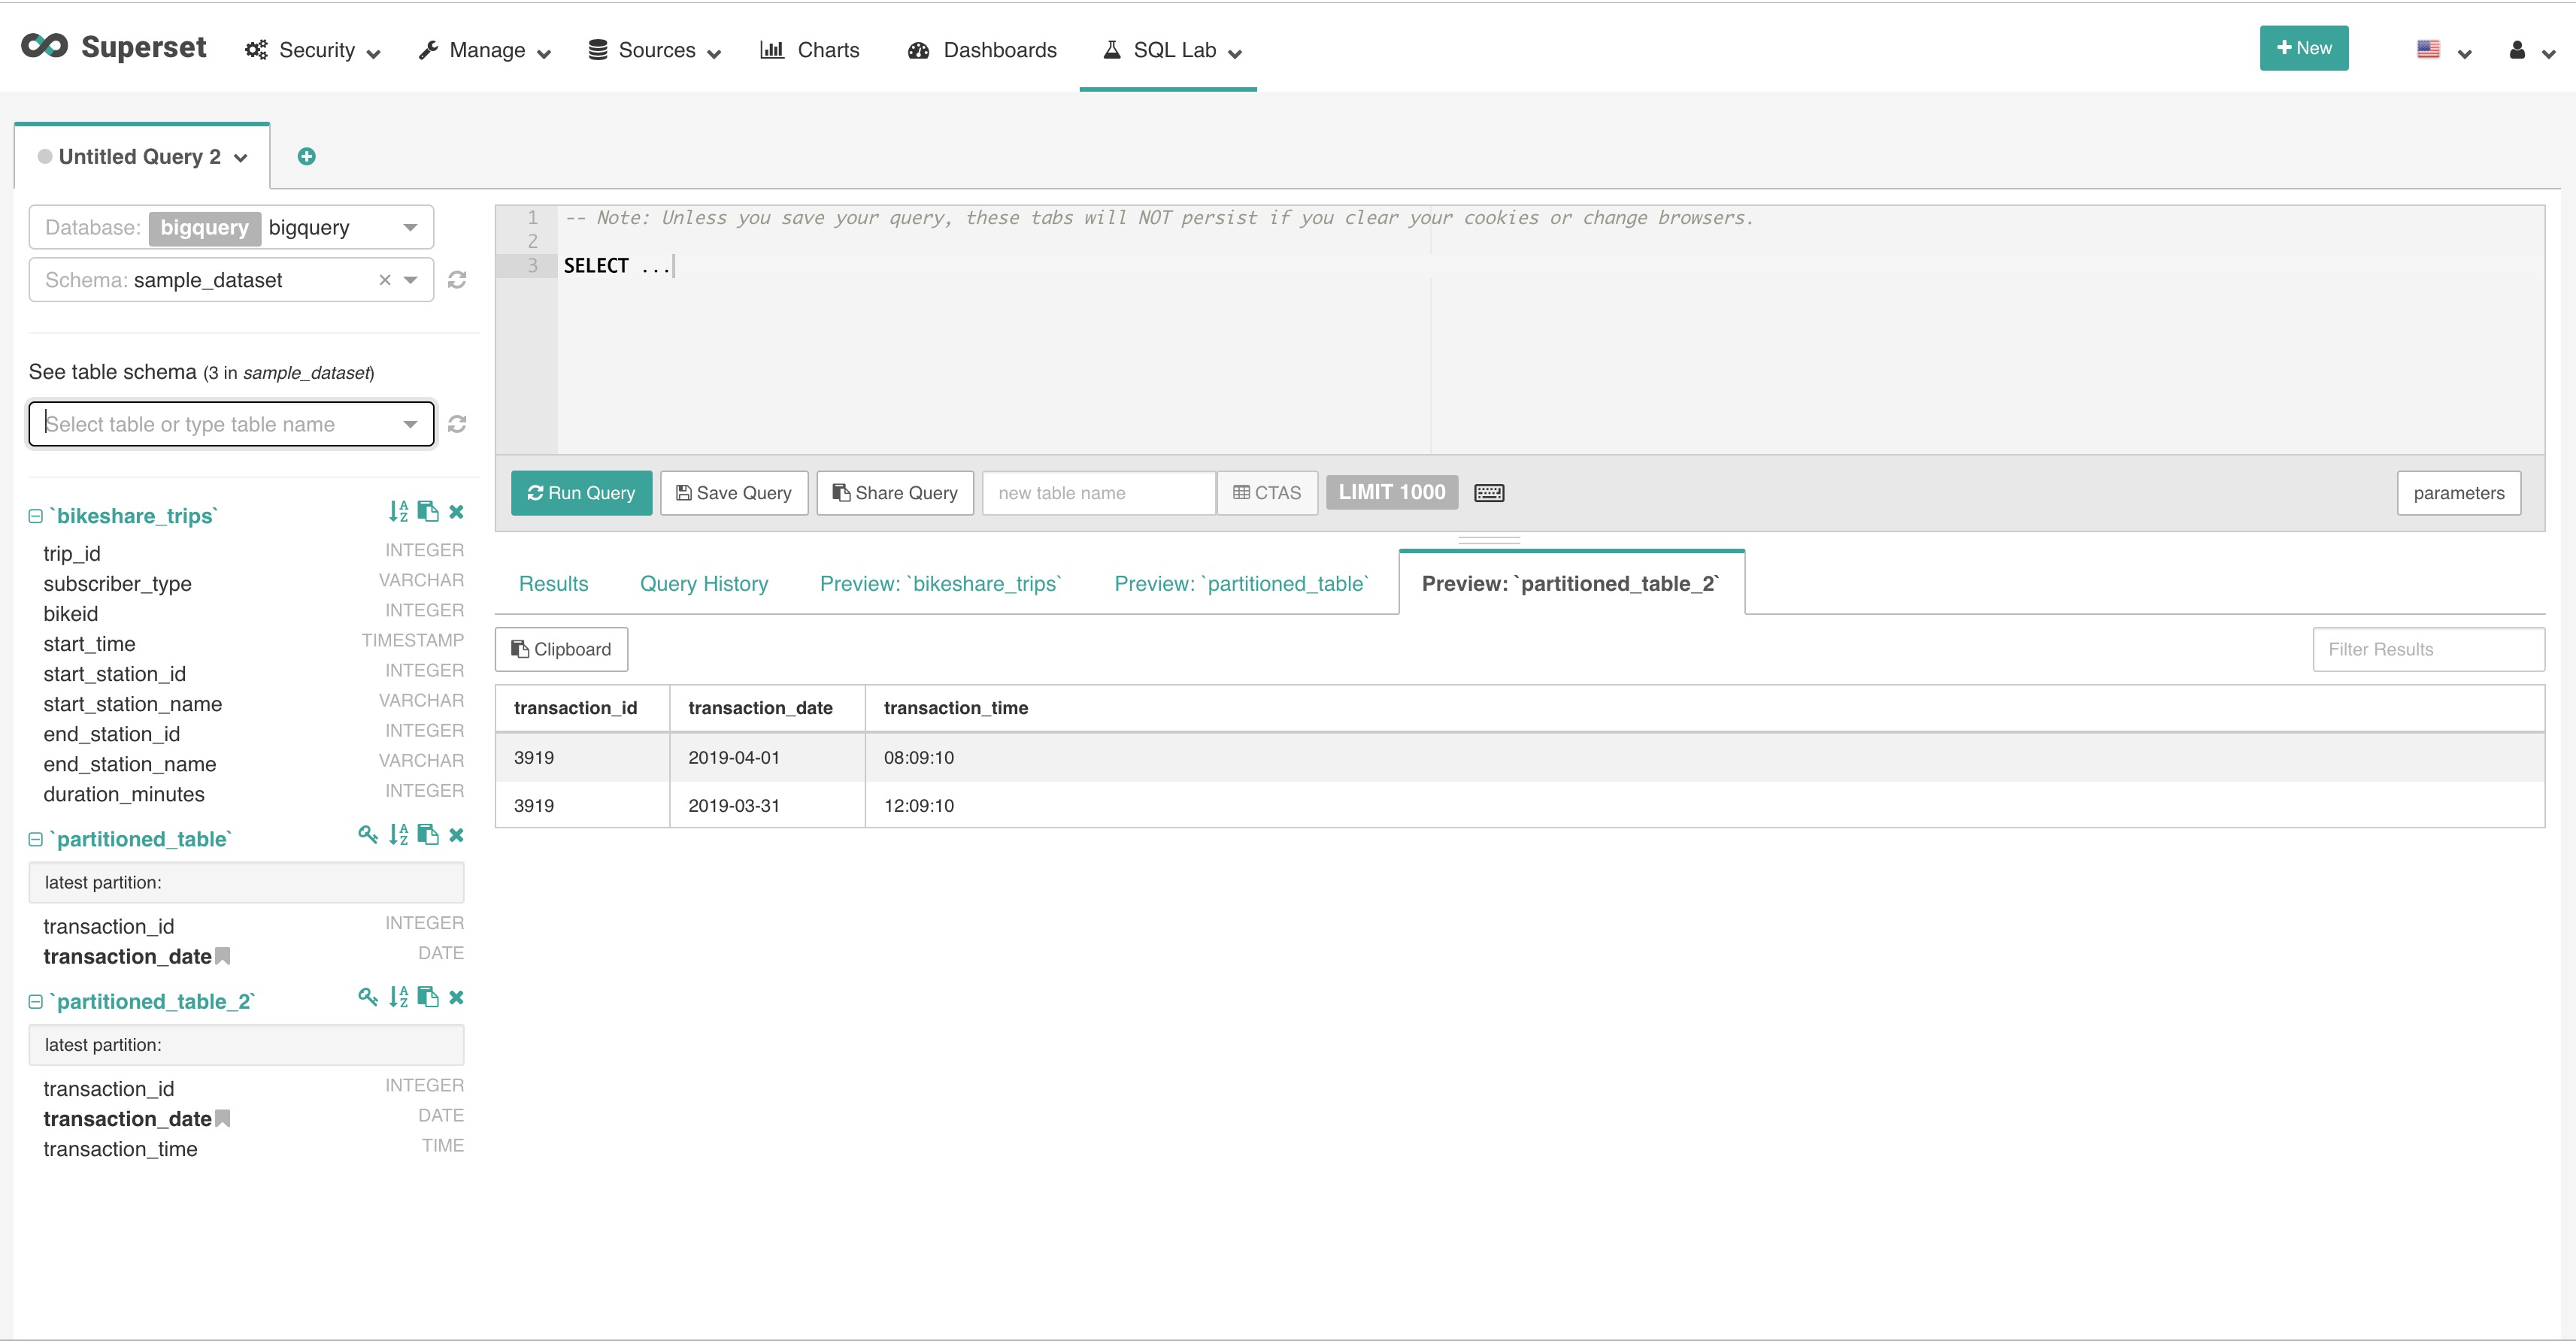The height and width of the screenshot is (1341, 2576).
Task: Switch to Query History tab
Action: click(x=703, y=583)
